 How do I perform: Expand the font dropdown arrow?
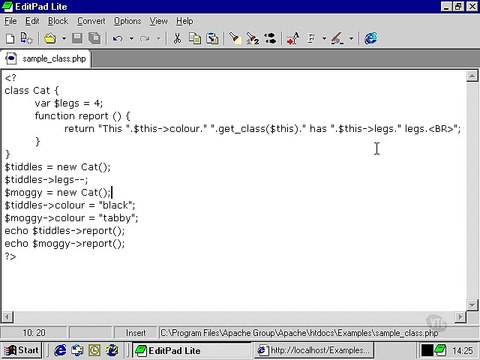tap(324, 39)
